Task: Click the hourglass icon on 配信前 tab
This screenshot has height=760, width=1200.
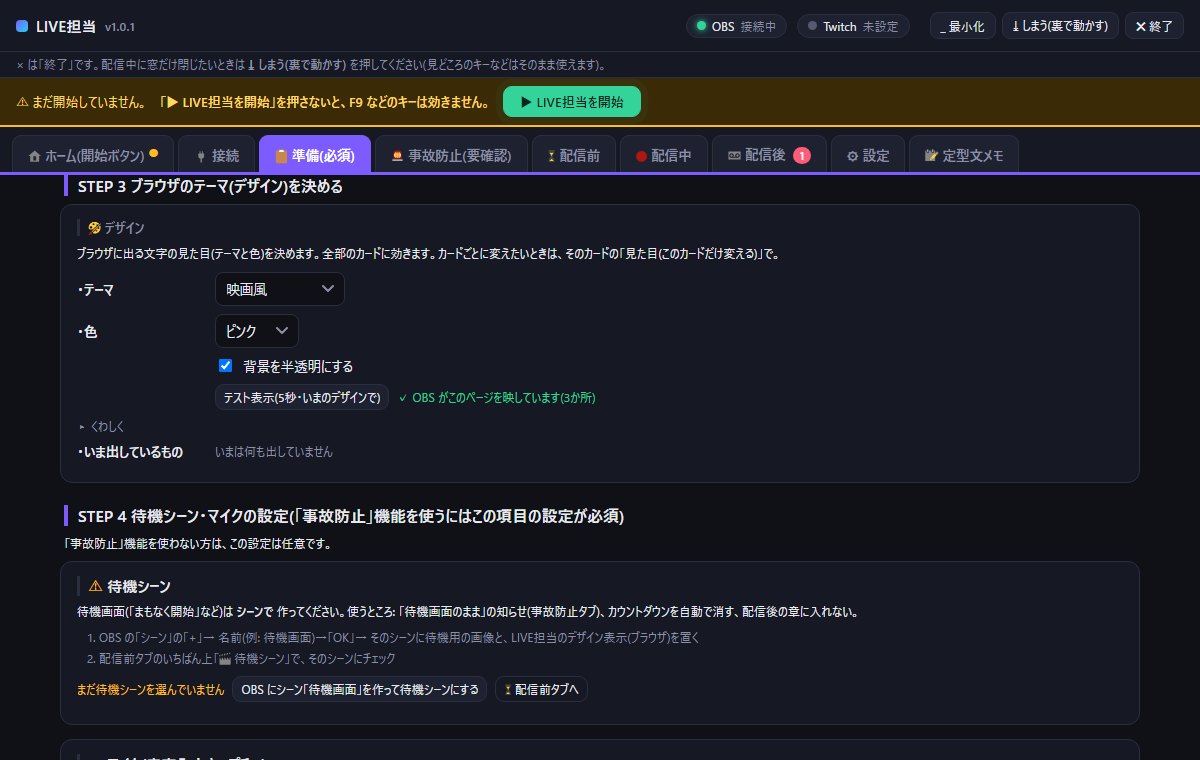Action: pyautogui.click(x=551, y=156)
